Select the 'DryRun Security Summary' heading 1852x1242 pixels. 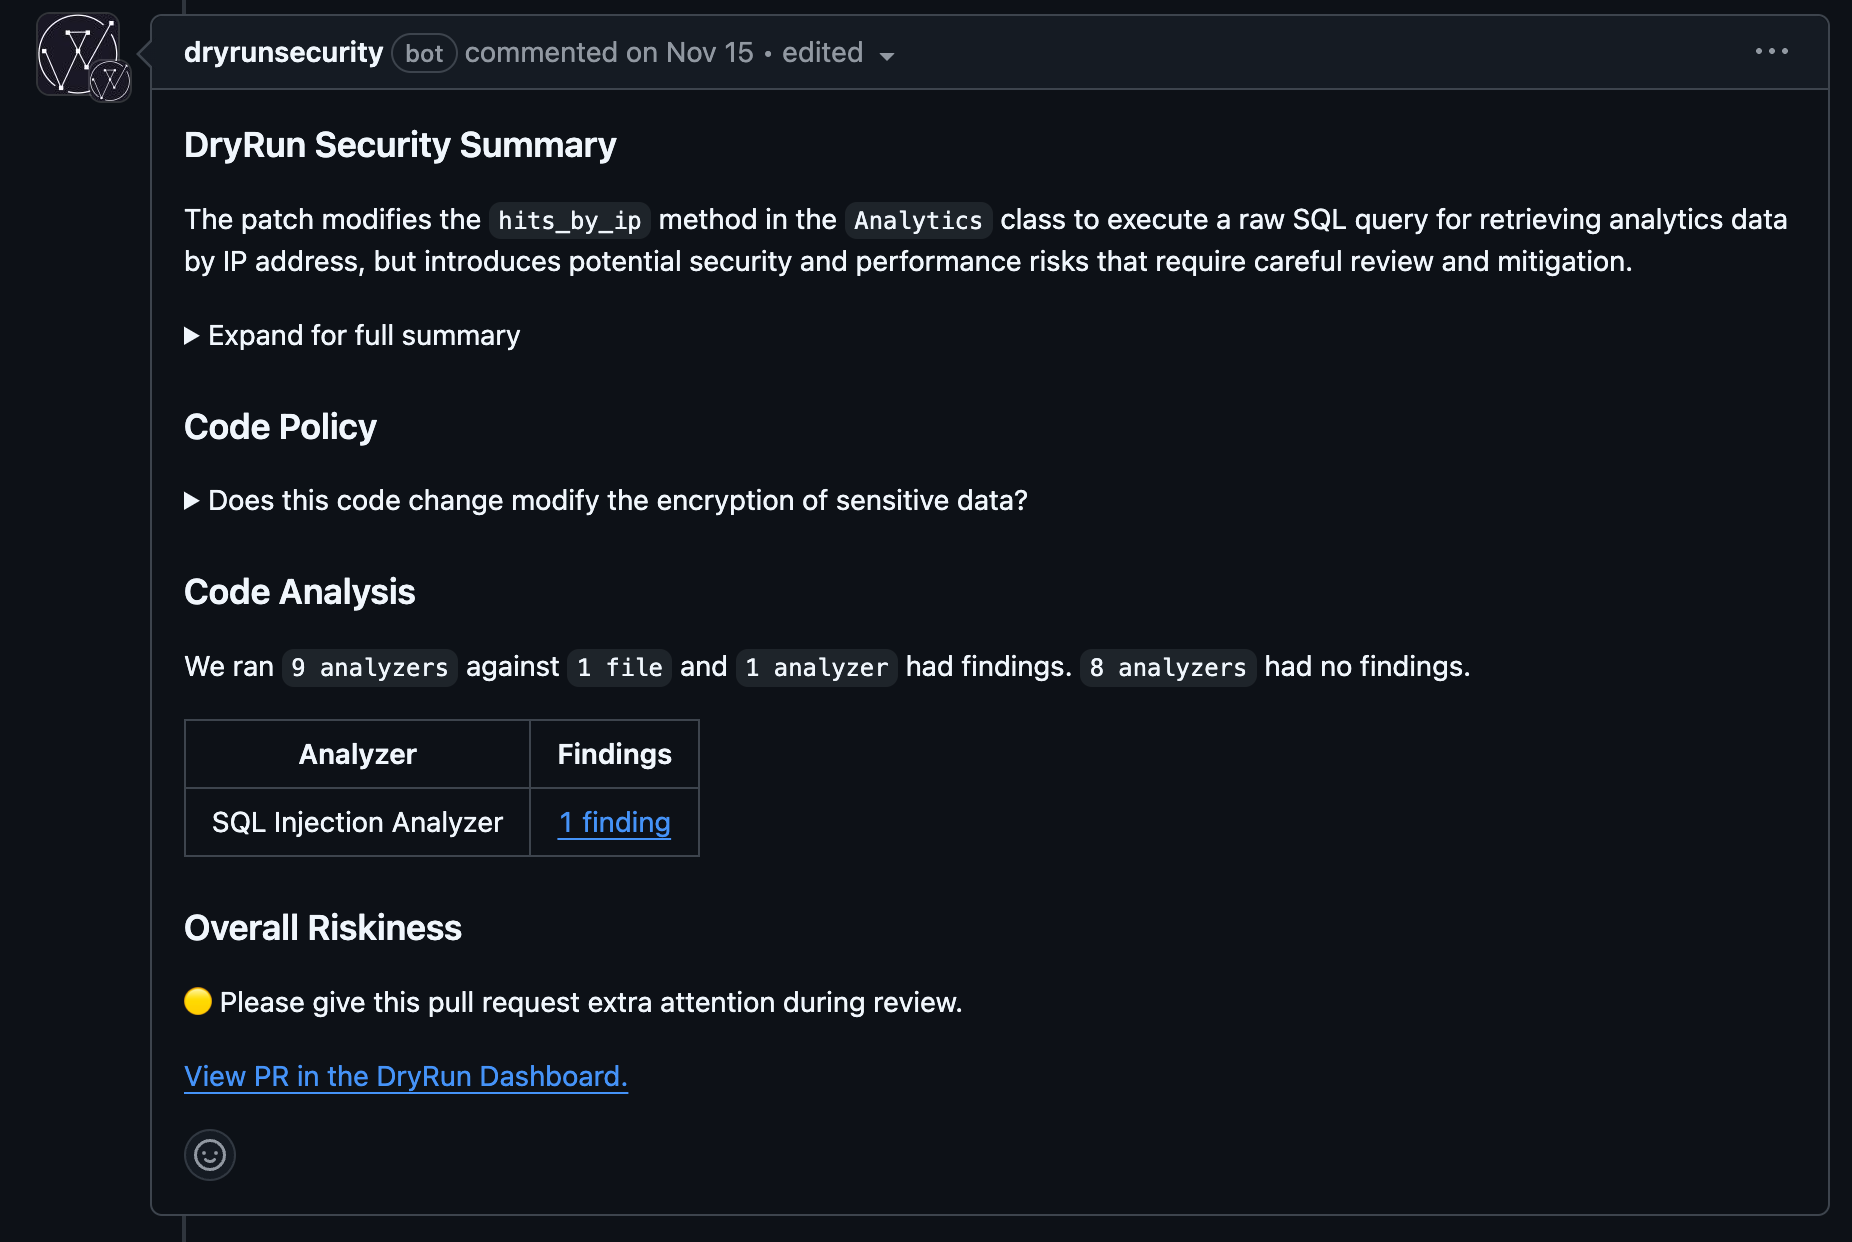tap(400, 145)
